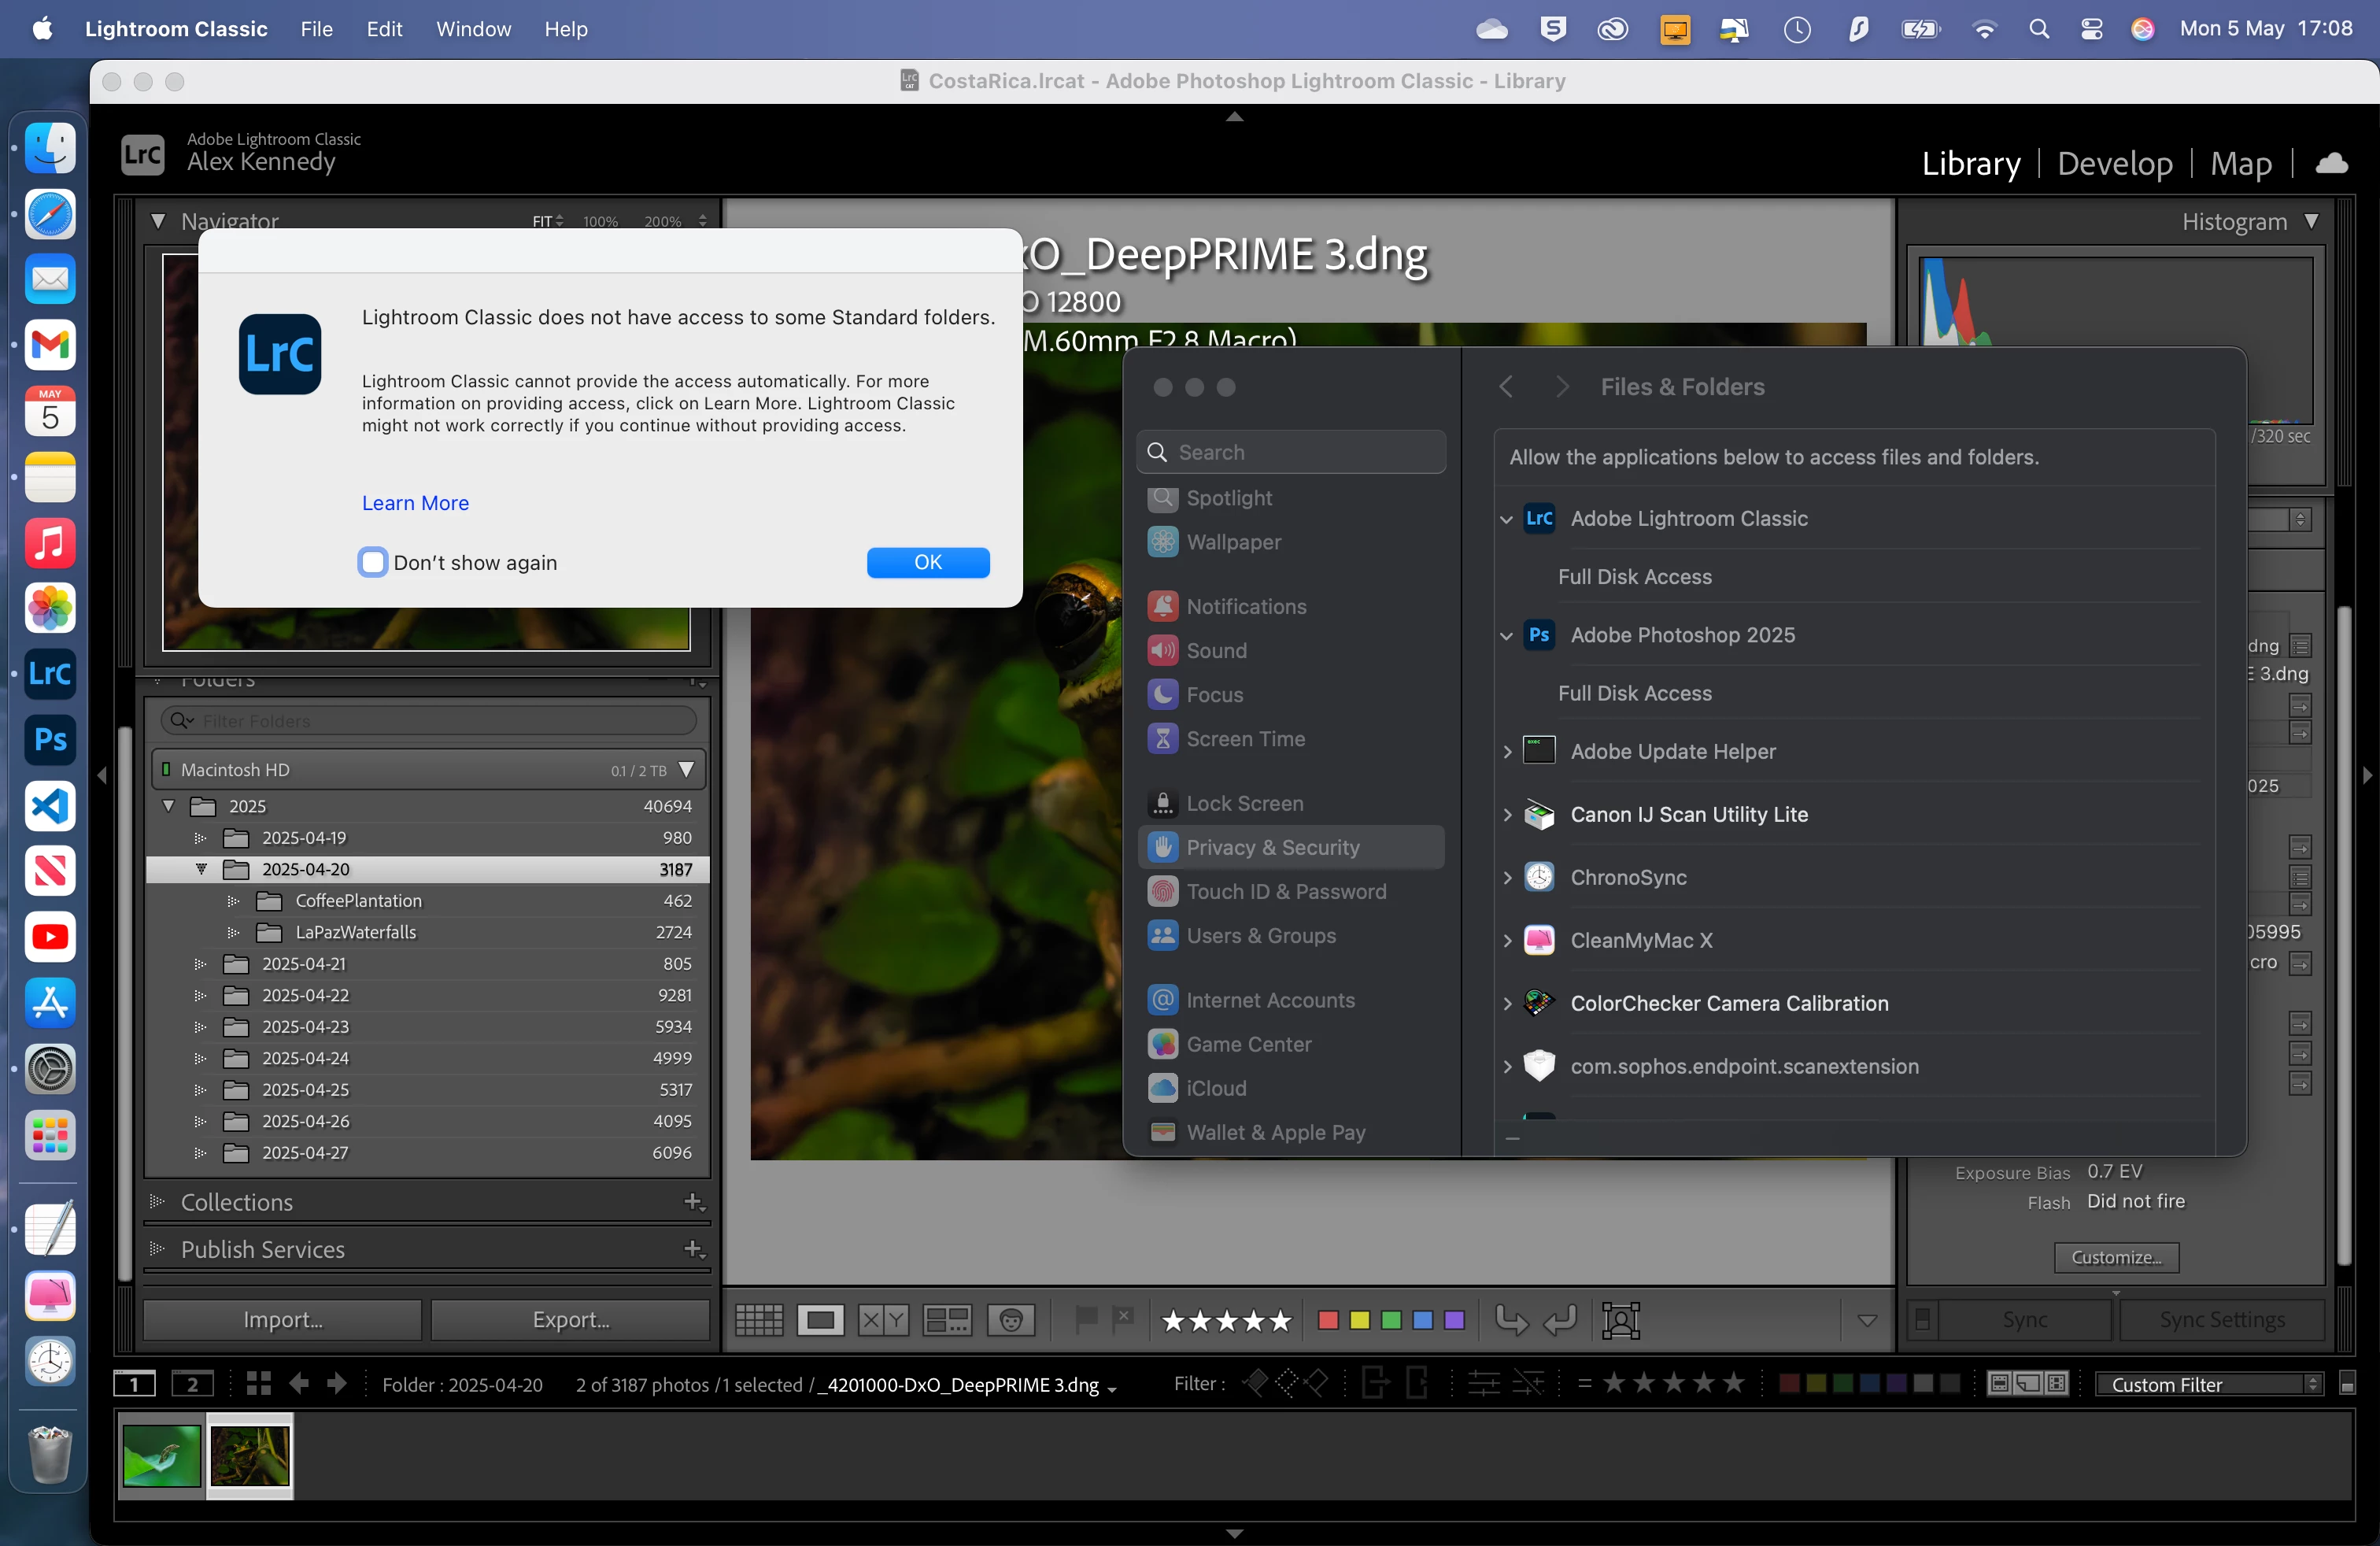Flag photo as pick in toolbar

point(1086,1318)
